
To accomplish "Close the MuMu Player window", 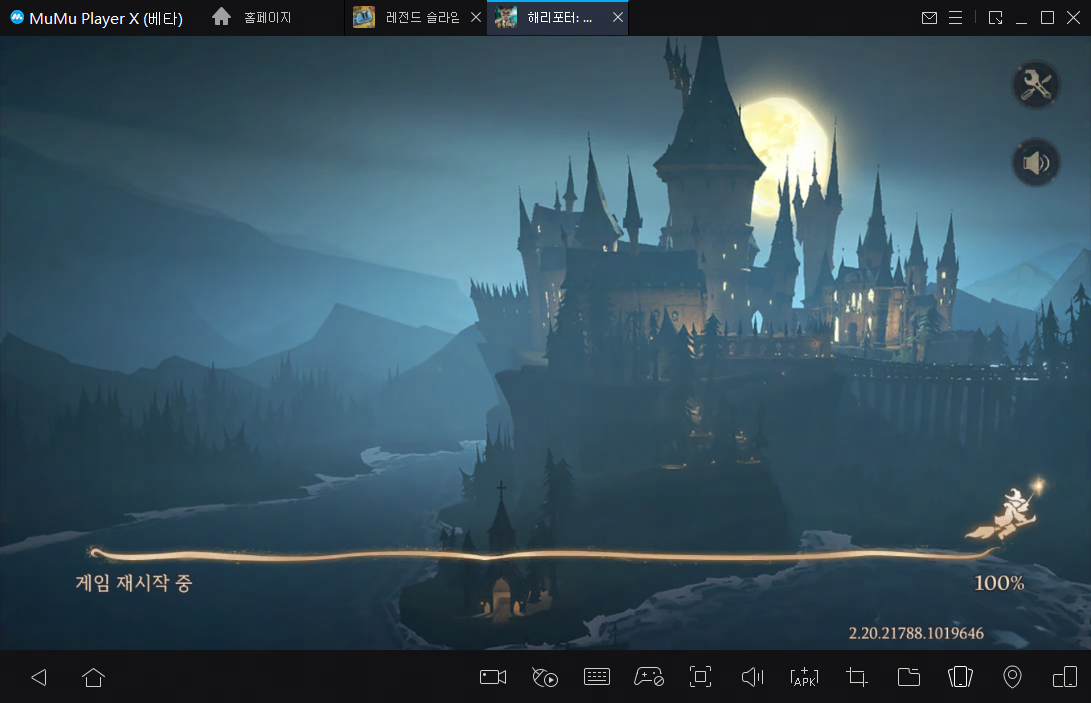I will pyautogui.click(x=1074, y=17).
